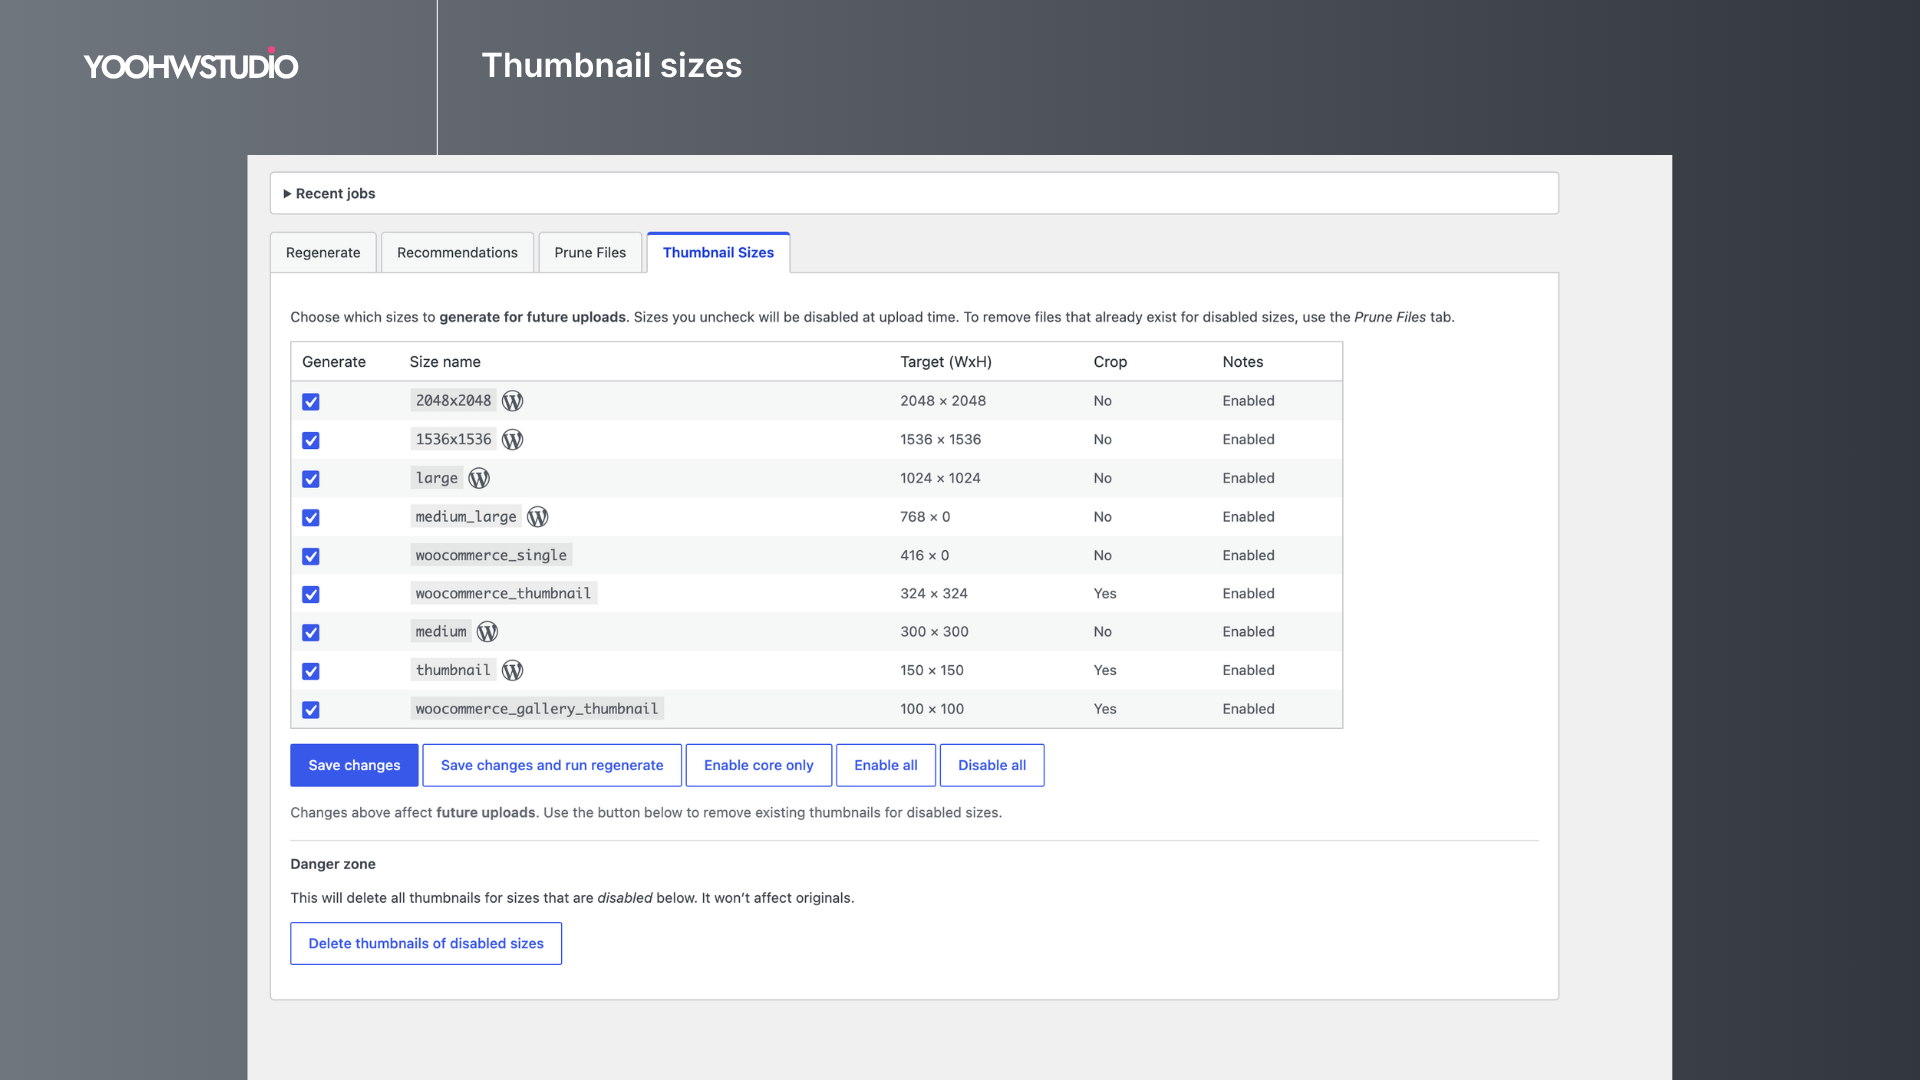Screen dimensions: 1920x1080
Task: Click Delete thumbnails of disabled sizes
Action: pos(426,943)
